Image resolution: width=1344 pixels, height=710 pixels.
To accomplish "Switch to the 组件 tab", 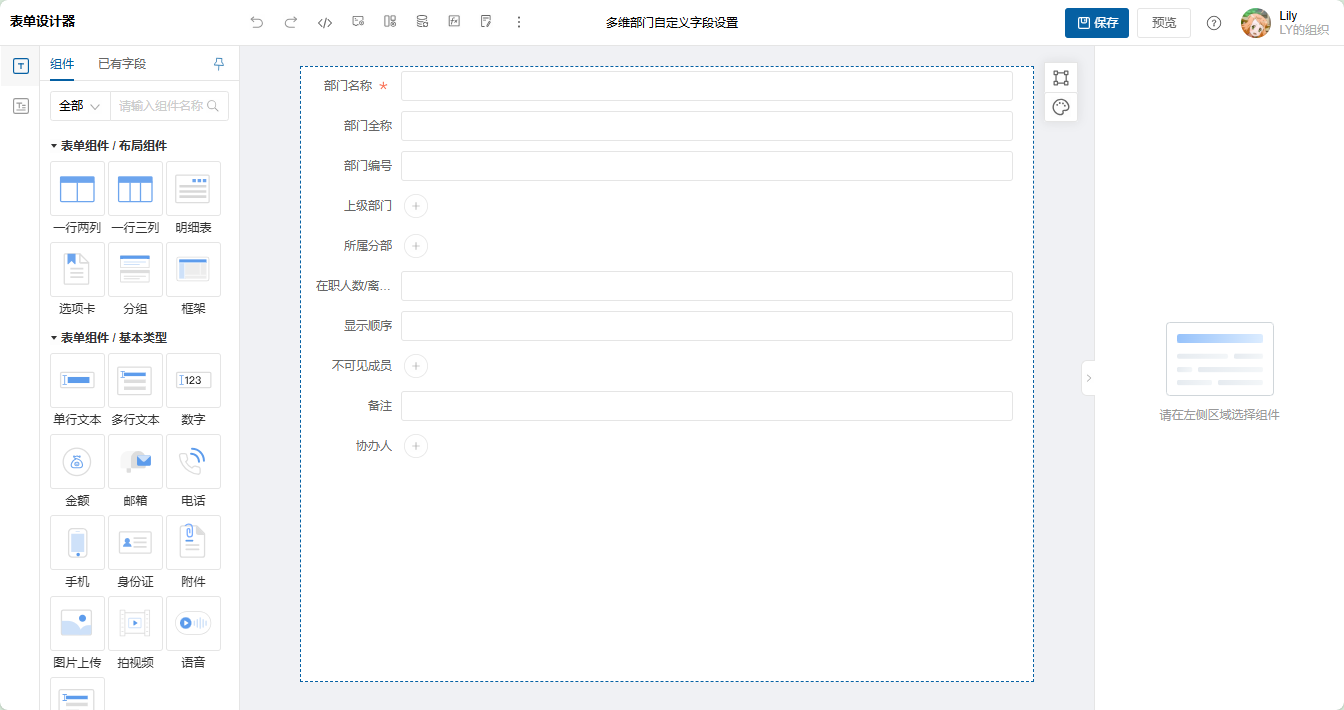I will 62,64.
